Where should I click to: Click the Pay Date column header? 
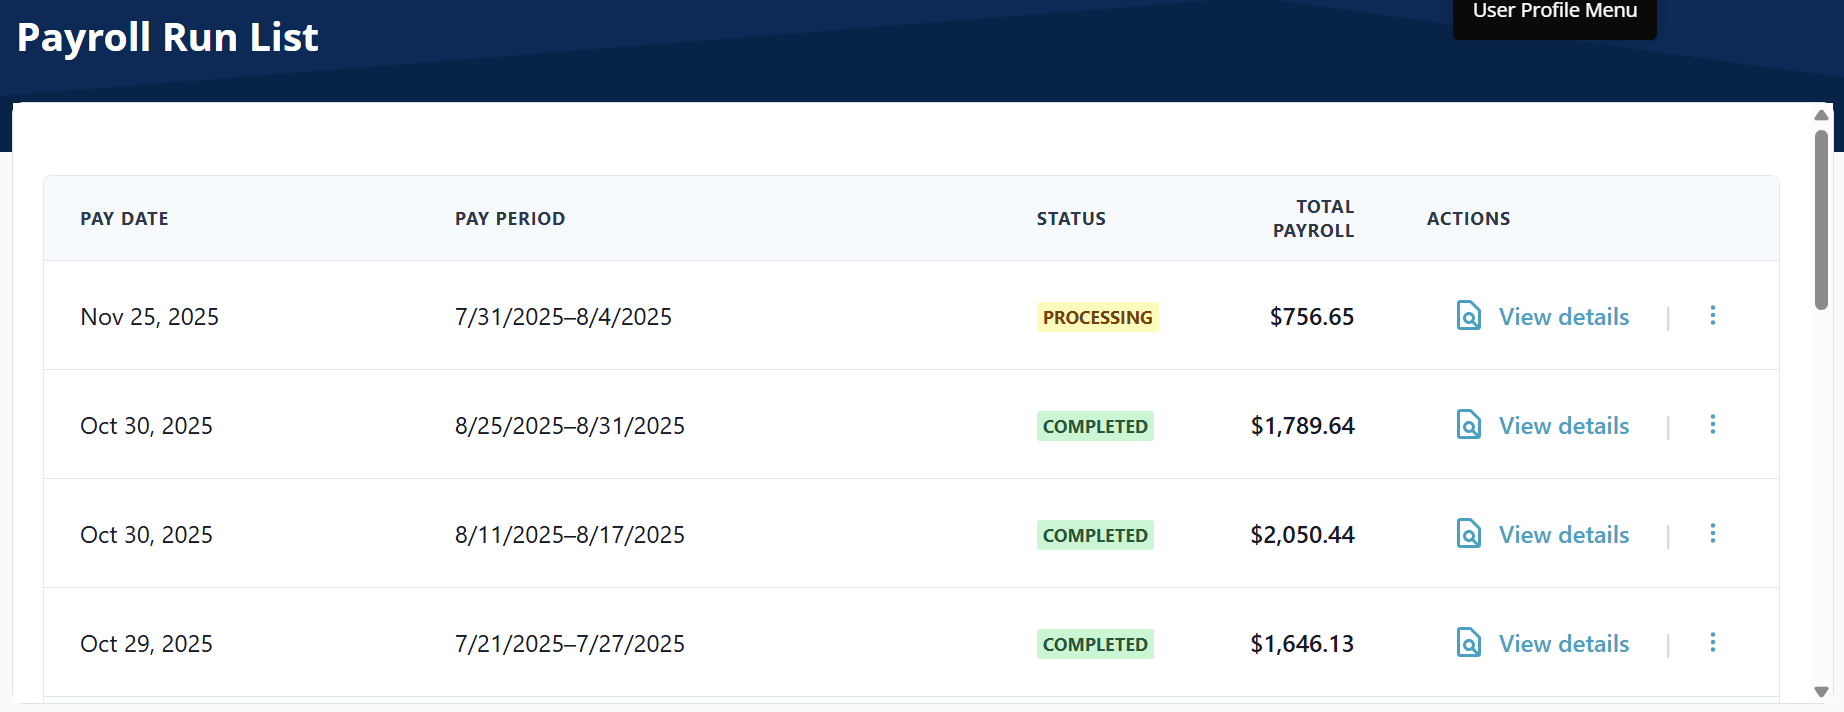click(x=124, y=219)
